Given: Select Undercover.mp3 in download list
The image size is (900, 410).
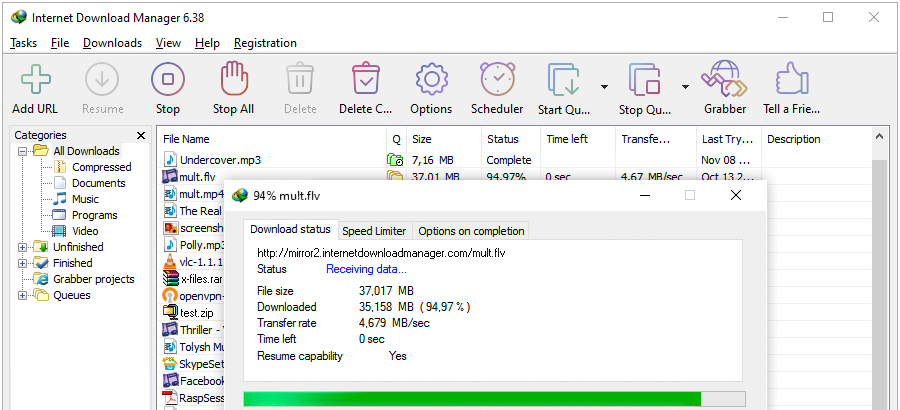Looking at the screenshot, I should coord(220,160).
